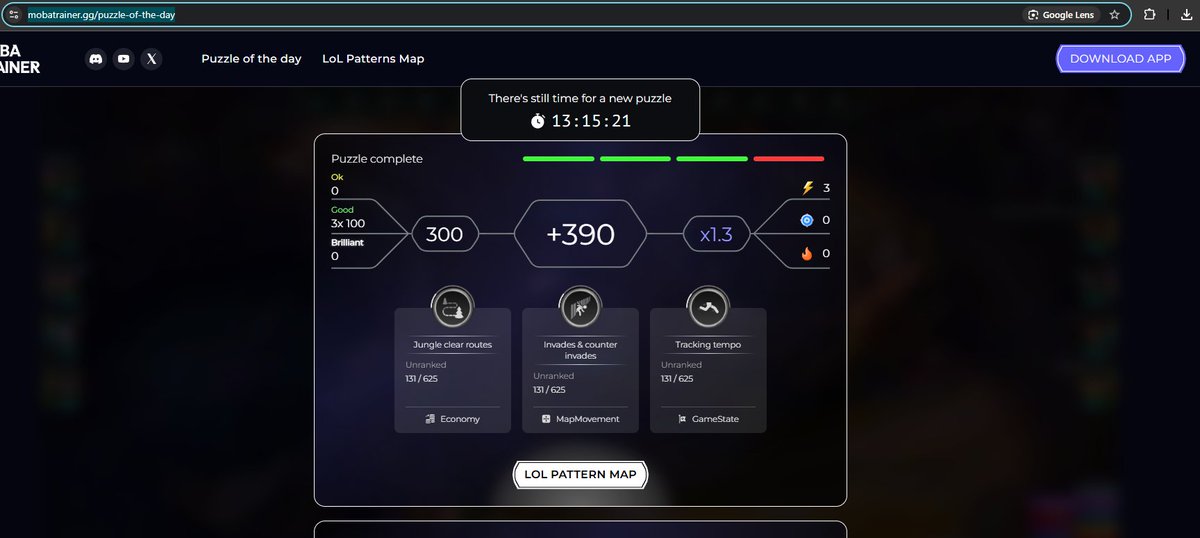The image size is (1200, 538).
Task: Click the DOWNLOAD APP button
Action: click(x=1120, y=59)
